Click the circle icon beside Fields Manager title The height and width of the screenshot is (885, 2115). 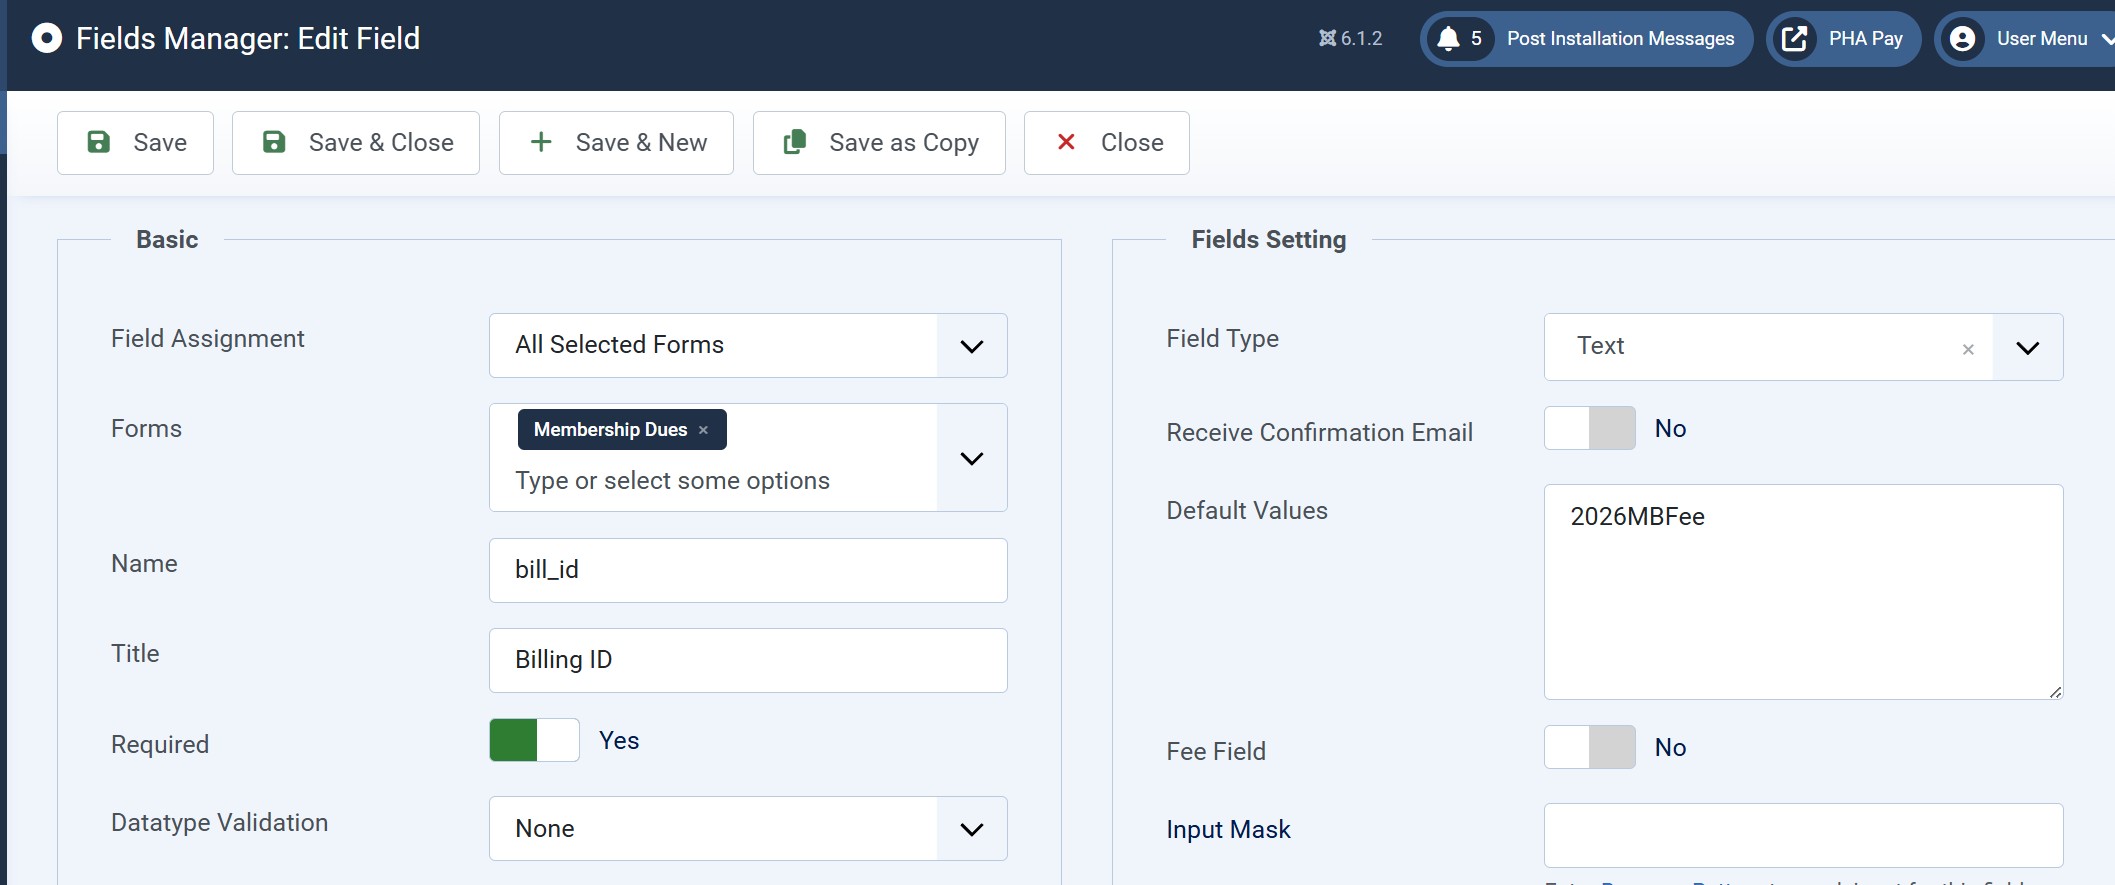tap(46, 38)
